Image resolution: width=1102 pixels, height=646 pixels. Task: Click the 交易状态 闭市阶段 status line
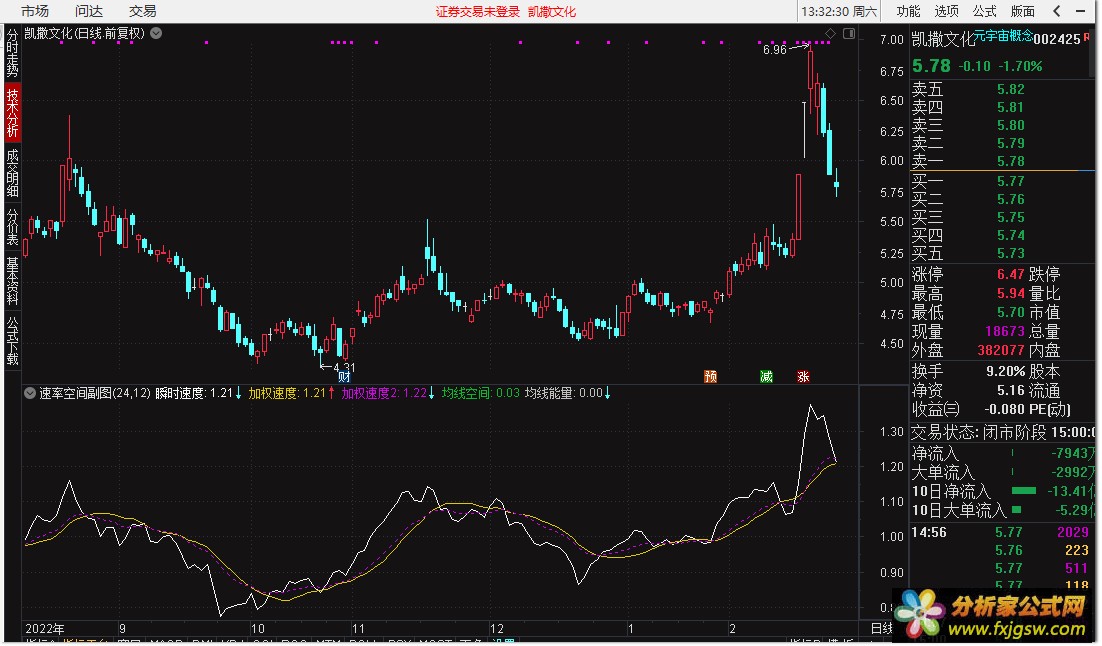1004,432
